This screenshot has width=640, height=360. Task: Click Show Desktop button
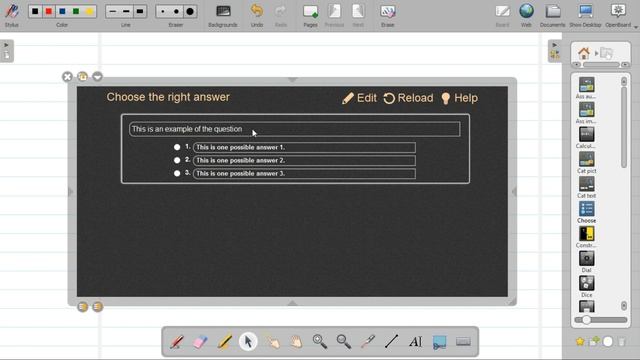pos(585,15)
